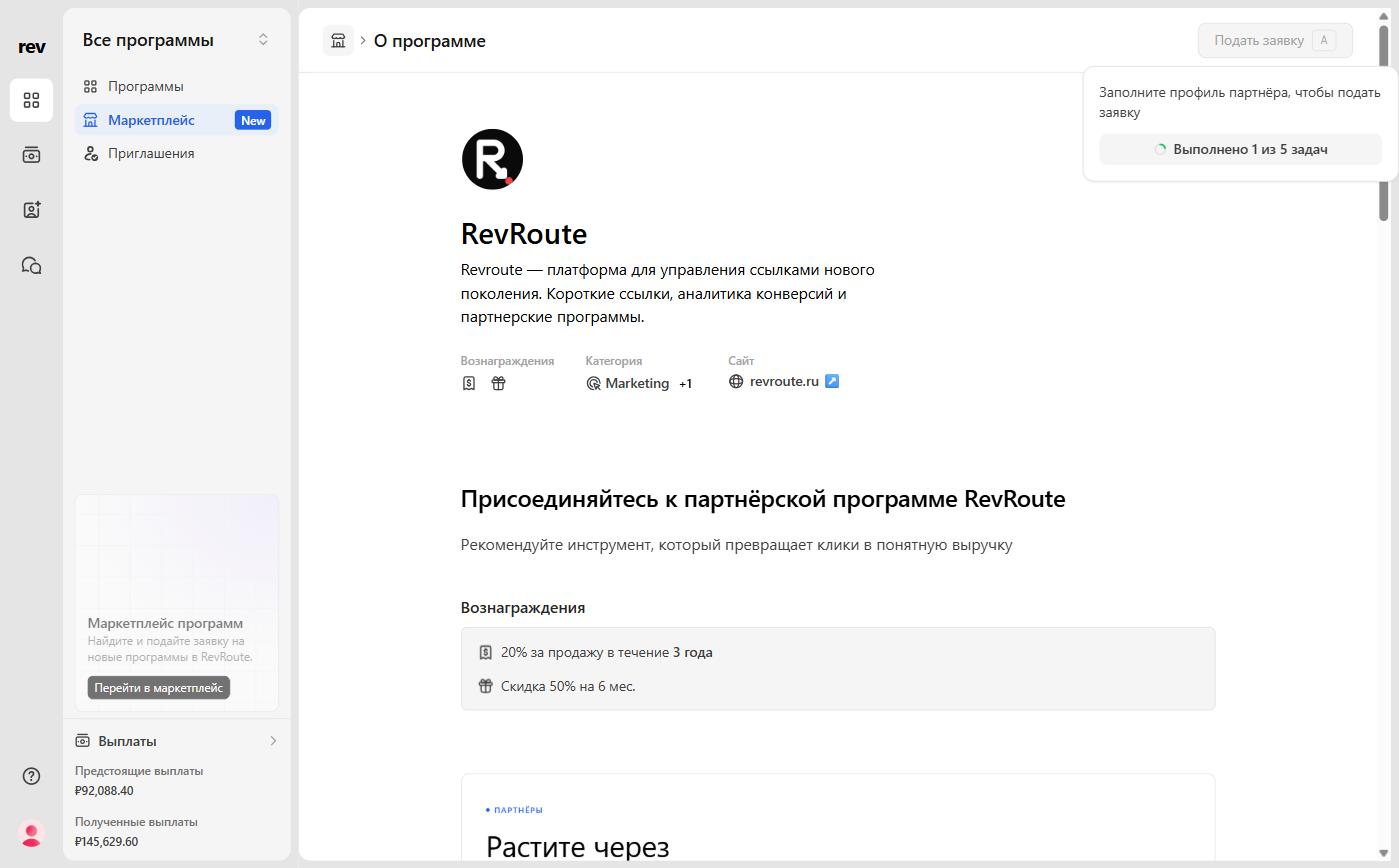This screenshot has width=1399, height=868.
Task: Click the Подать заявку button
Action: 1275,40
